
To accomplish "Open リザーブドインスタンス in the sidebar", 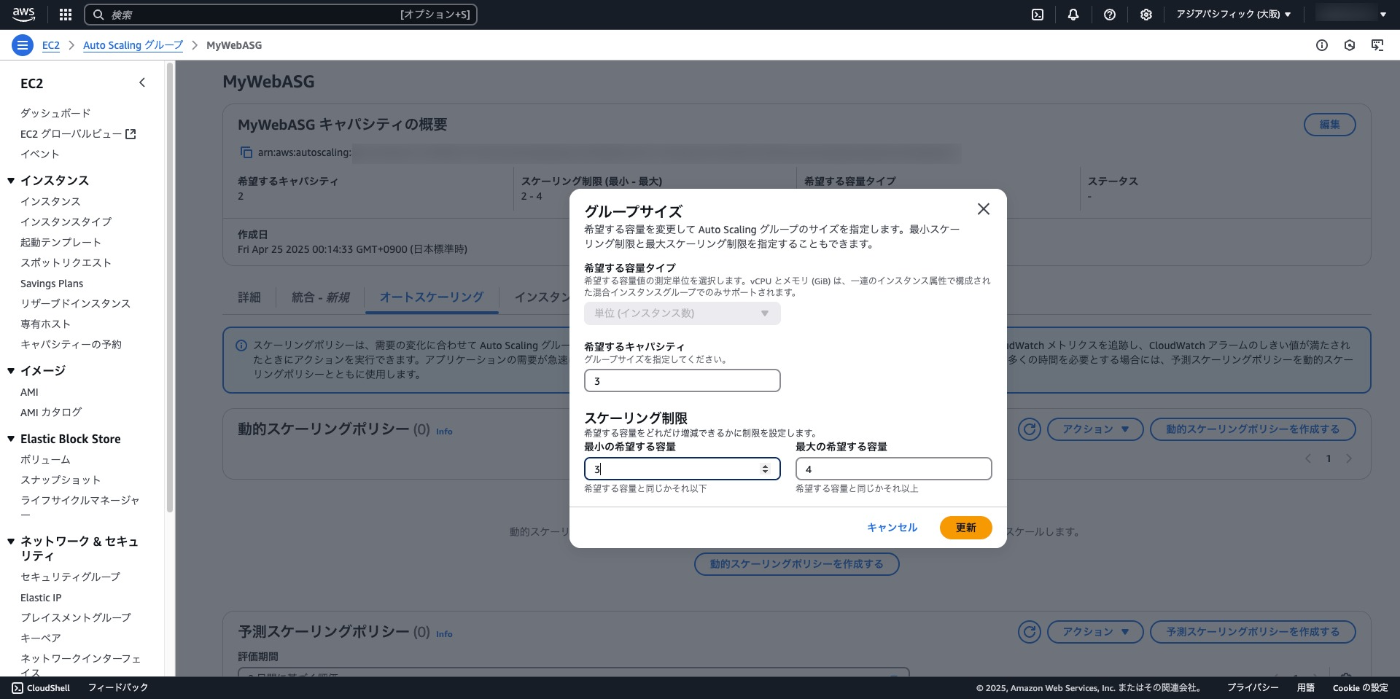I will tap(76, 304).
